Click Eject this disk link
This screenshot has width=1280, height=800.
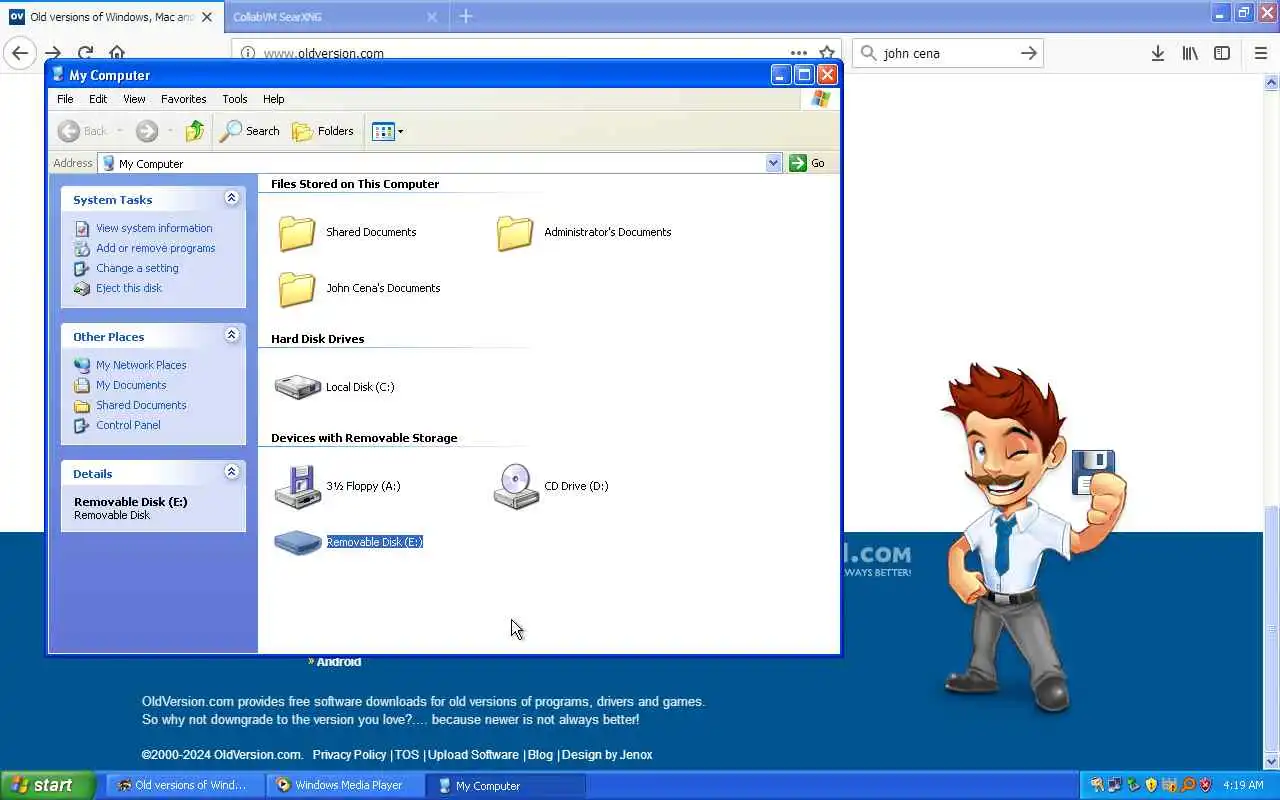coord(129,288)
